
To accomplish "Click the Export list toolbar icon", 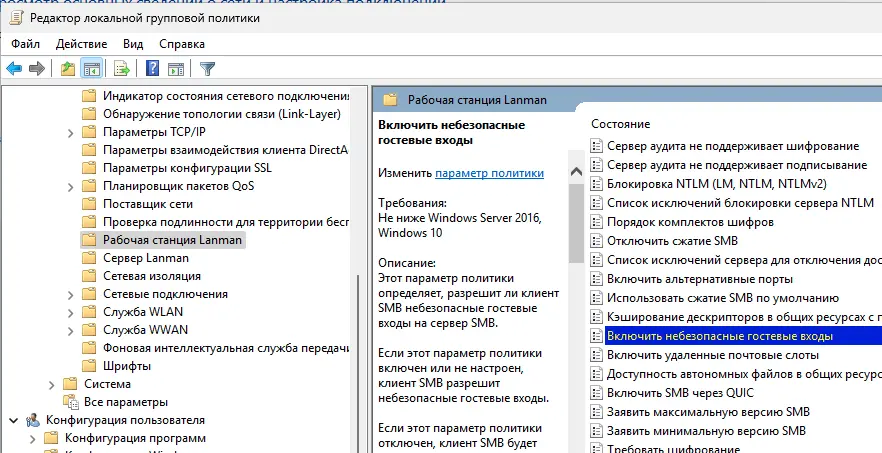I will (x=122, y=69).
